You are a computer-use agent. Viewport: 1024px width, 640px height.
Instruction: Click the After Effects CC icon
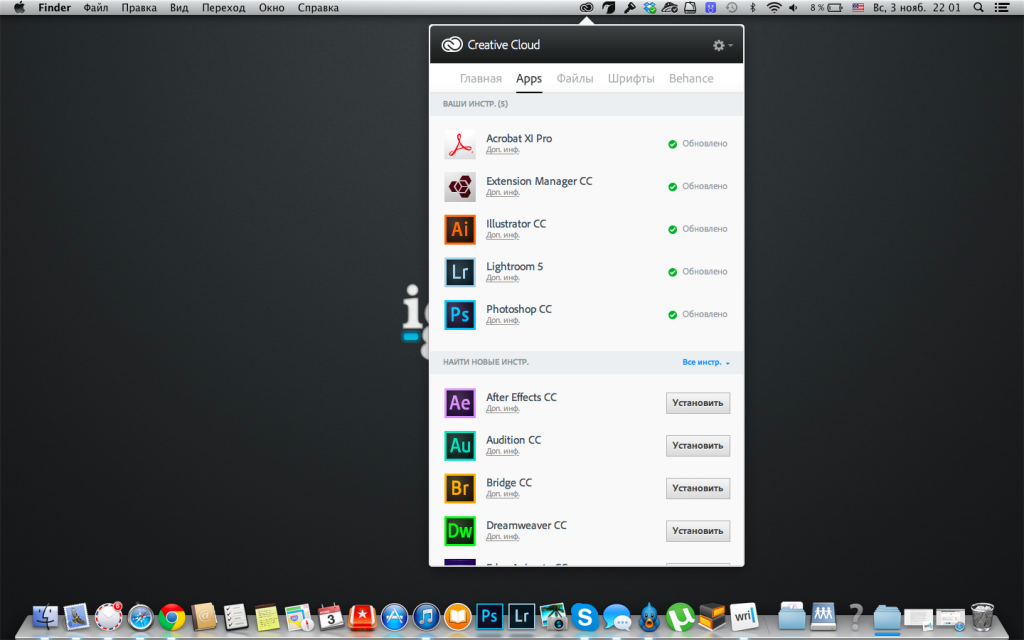(460, 403)
